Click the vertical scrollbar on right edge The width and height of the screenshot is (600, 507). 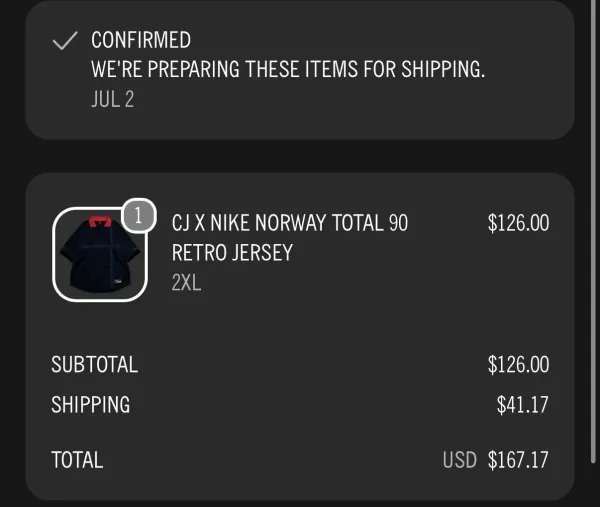pyautogui.click(x=593, y=231)
